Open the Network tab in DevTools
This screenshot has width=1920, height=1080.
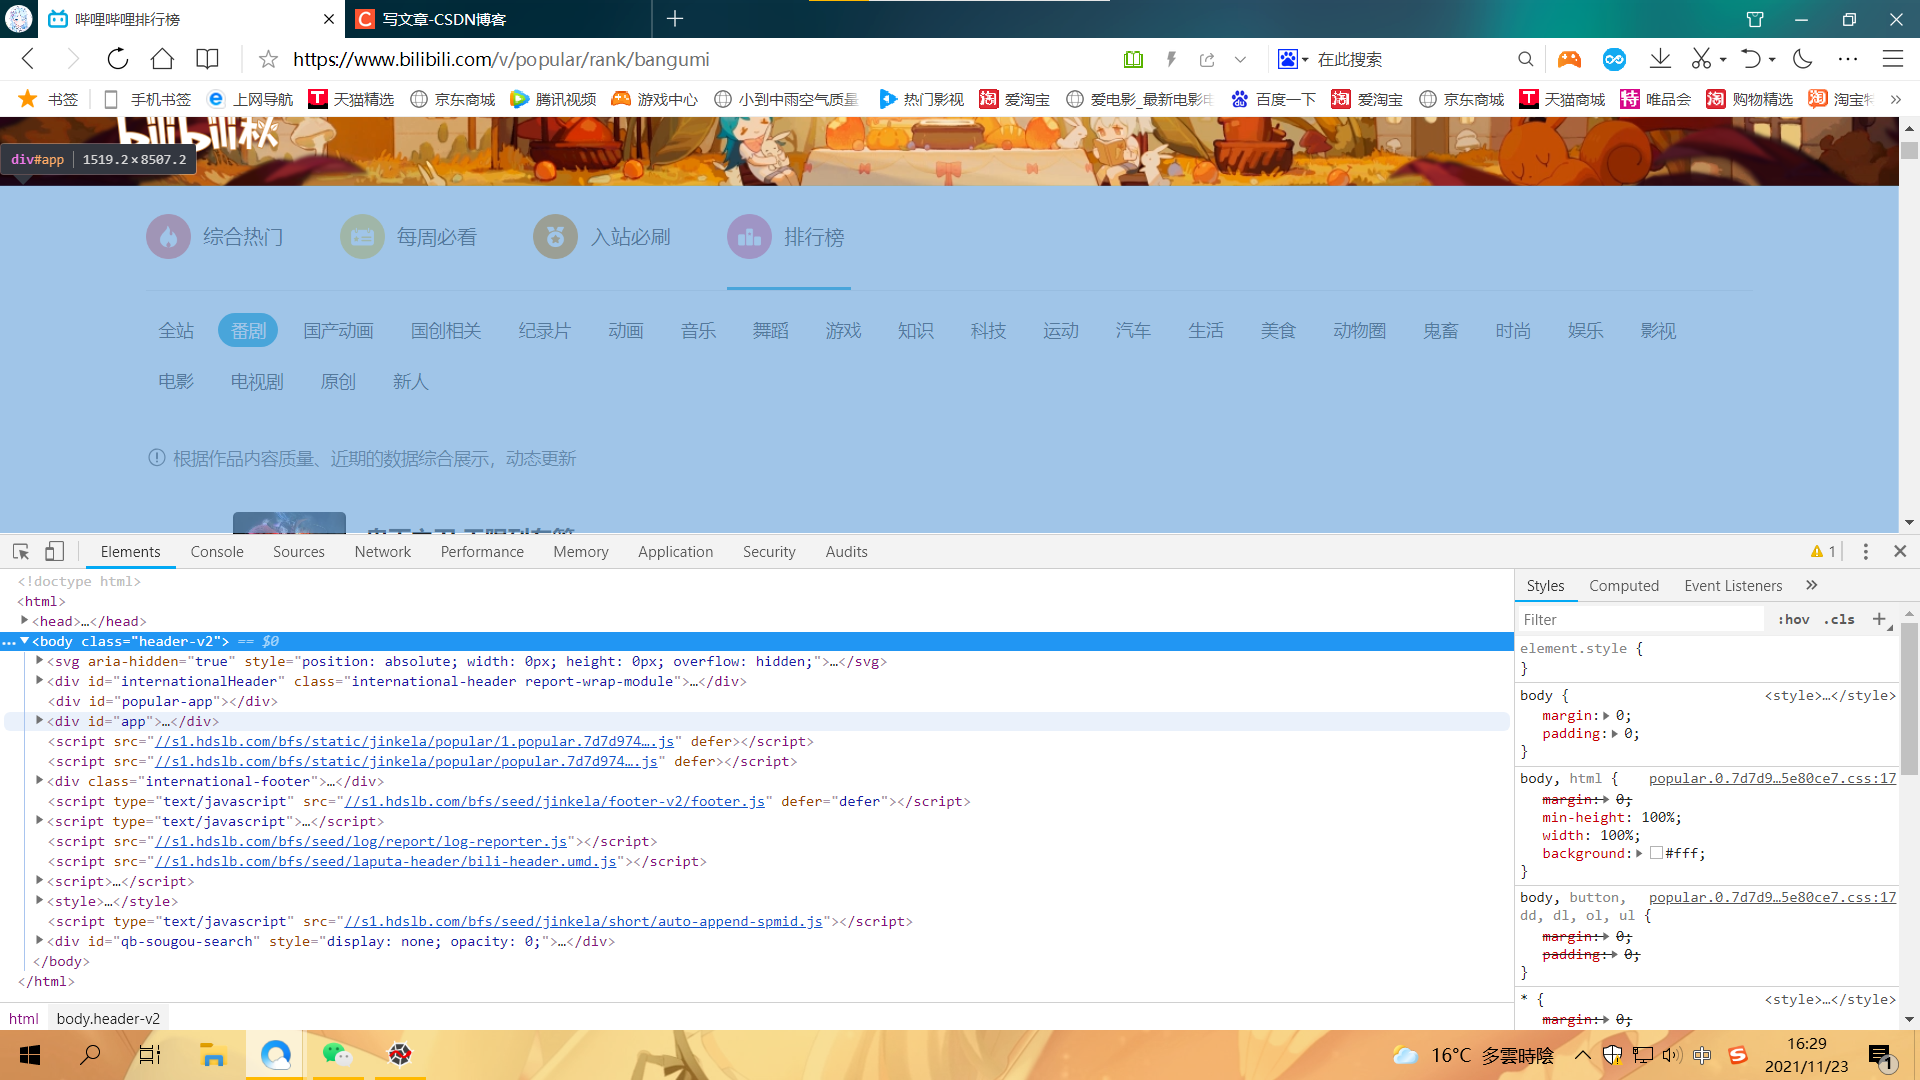click(x=383, y=551)
